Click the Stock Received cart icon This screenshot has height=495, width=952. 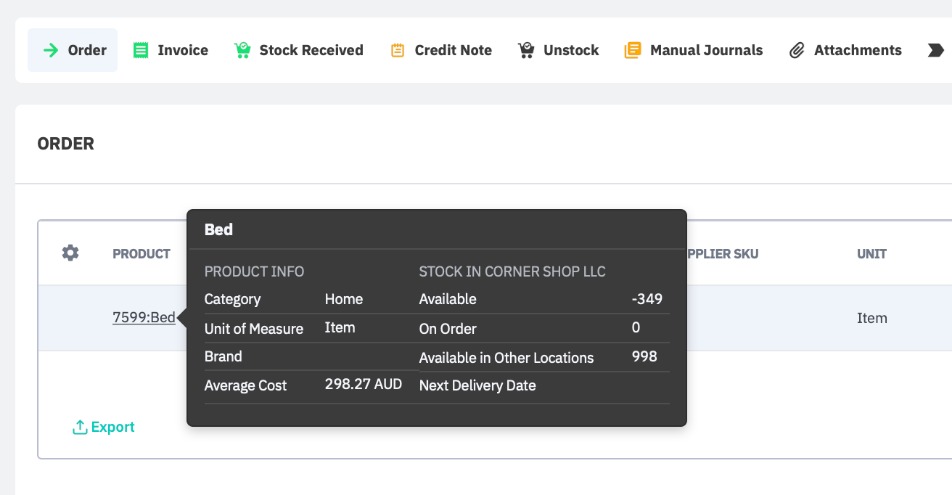(x=242, y=50)
